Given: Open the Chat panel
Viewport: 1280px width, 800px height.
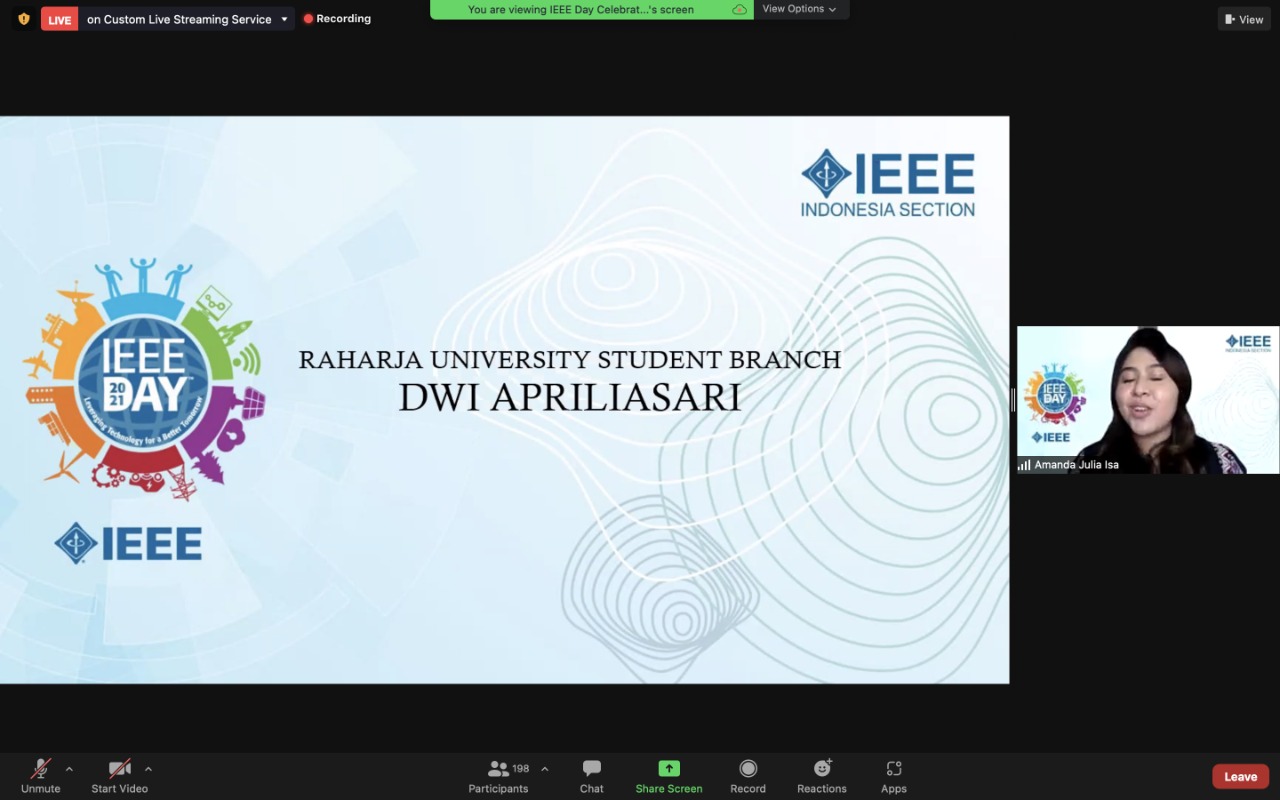Looking at the screenshot, I should tap(592, 776).
